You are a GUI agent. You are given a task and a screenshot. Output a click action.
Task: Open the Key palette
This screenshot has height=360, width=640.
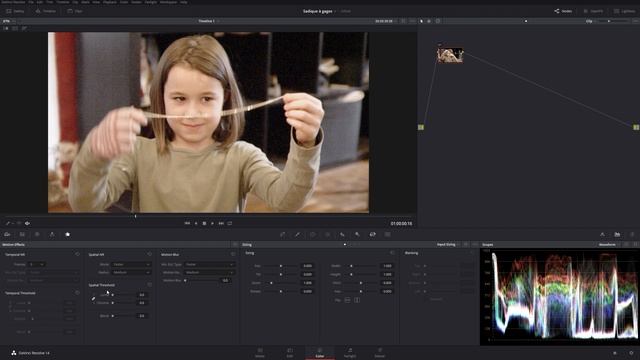[357, 234]
